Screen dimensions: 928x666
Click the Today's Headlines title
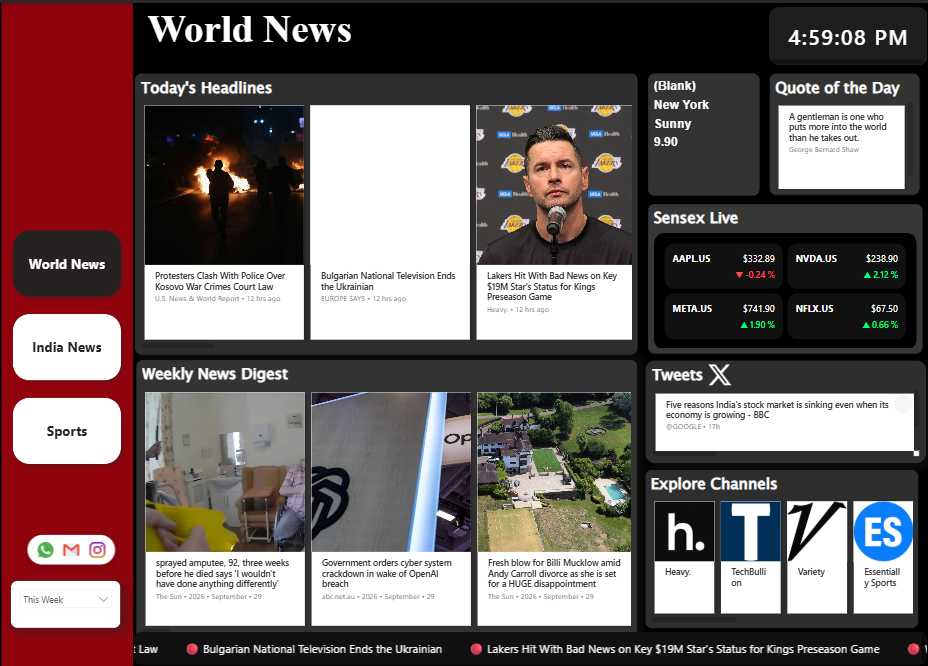[x=207, y=88]
